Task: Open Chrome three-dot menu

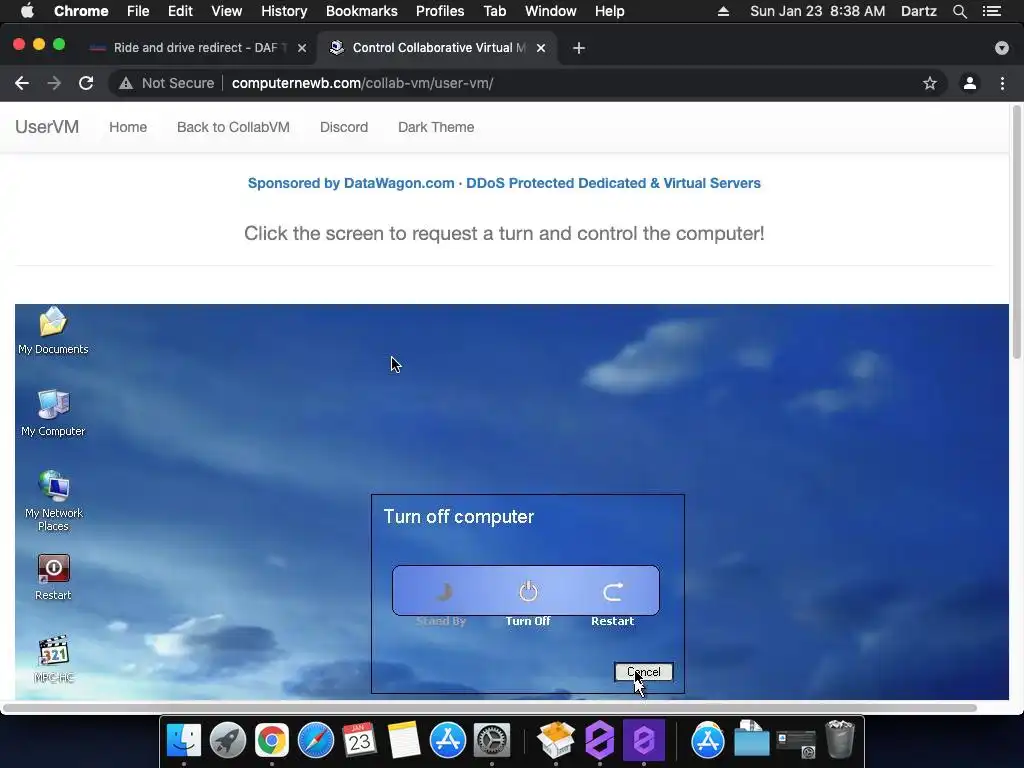Action: click(x=1002, y=83)
